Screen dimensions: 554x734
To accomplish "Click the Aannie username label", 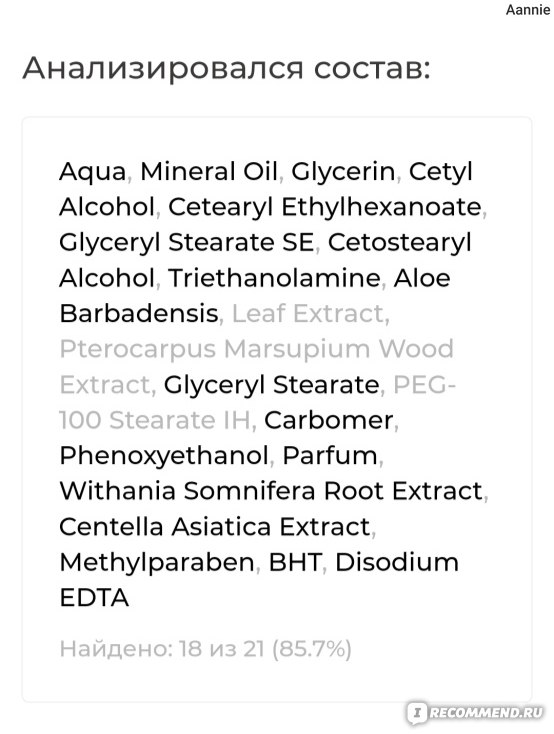I will coord(528,10).
